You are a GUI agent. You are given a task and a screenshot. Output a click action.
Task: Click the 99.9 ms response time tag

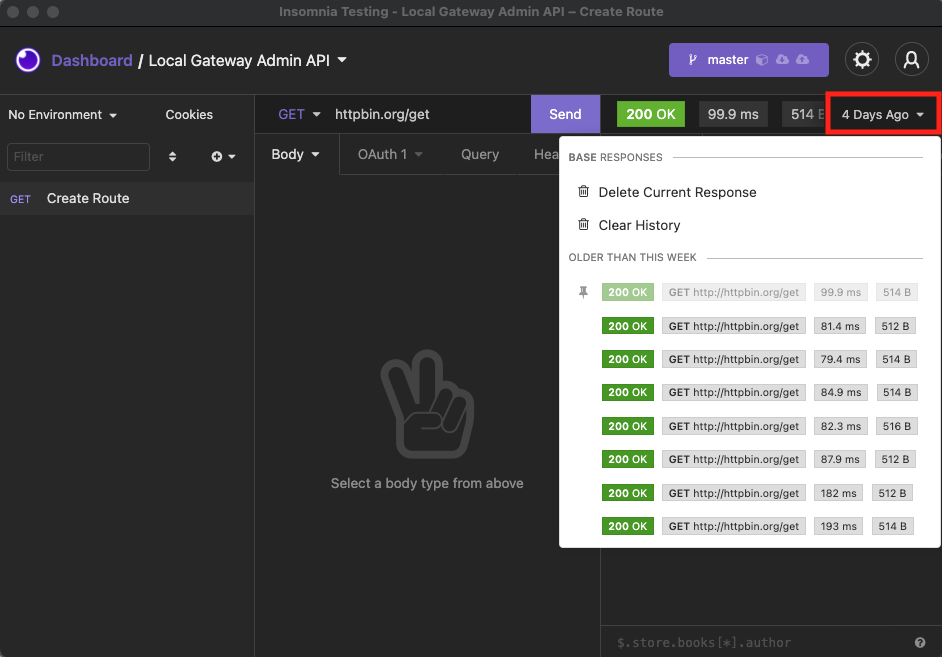pyautogui.click(x=733, y=114)
